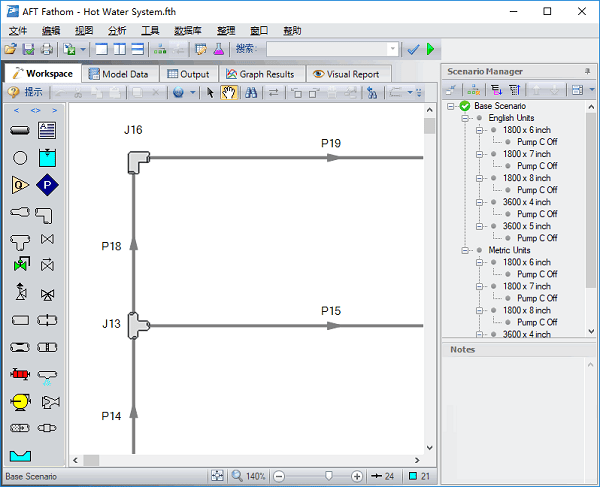Open the Graph Results tab
This screenshot has width=600, height=487.
click(x=259, y=74)
